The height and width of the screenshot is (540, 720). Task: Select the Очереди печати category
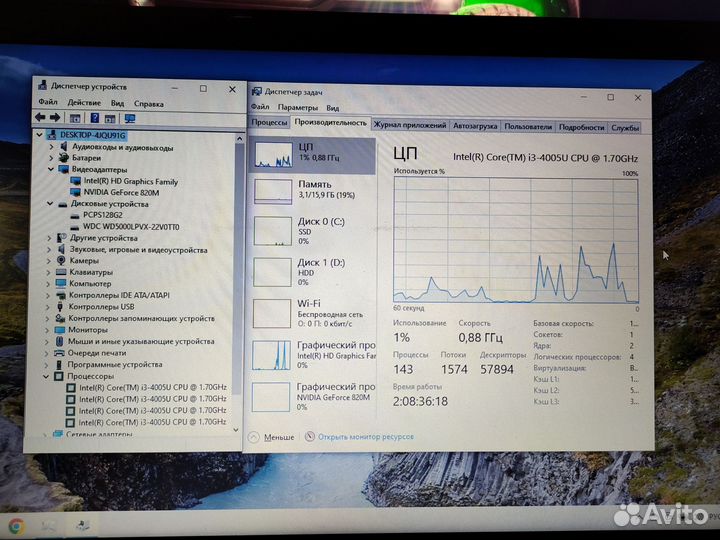coord(96,353)
